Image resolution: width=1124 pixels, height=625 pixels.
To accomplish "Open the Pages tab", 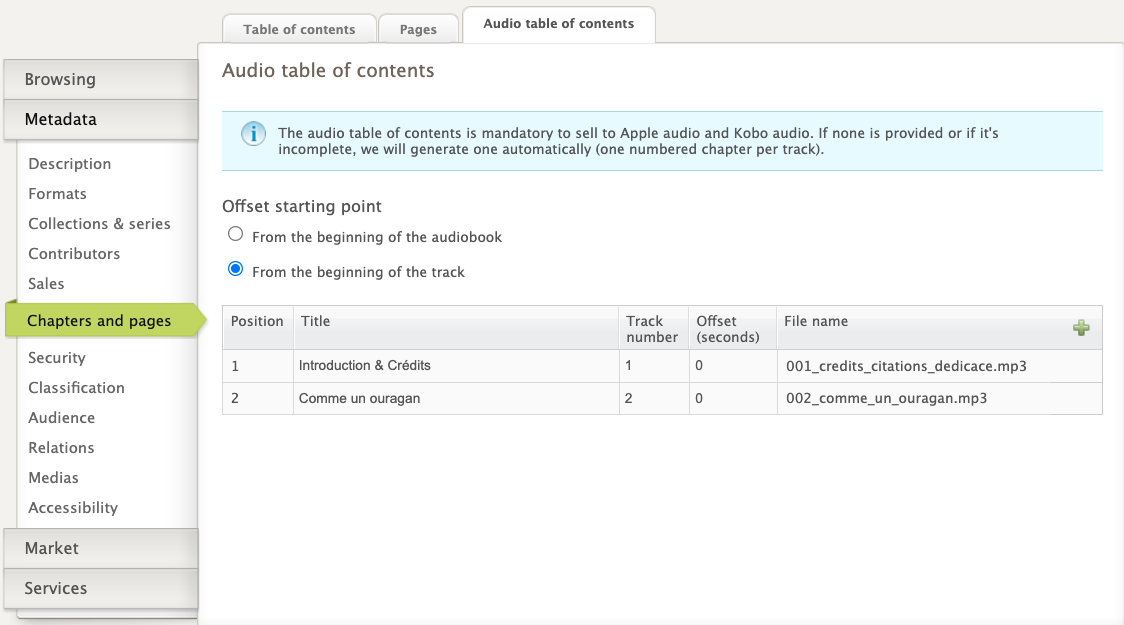I will click(x=418, y=29).
